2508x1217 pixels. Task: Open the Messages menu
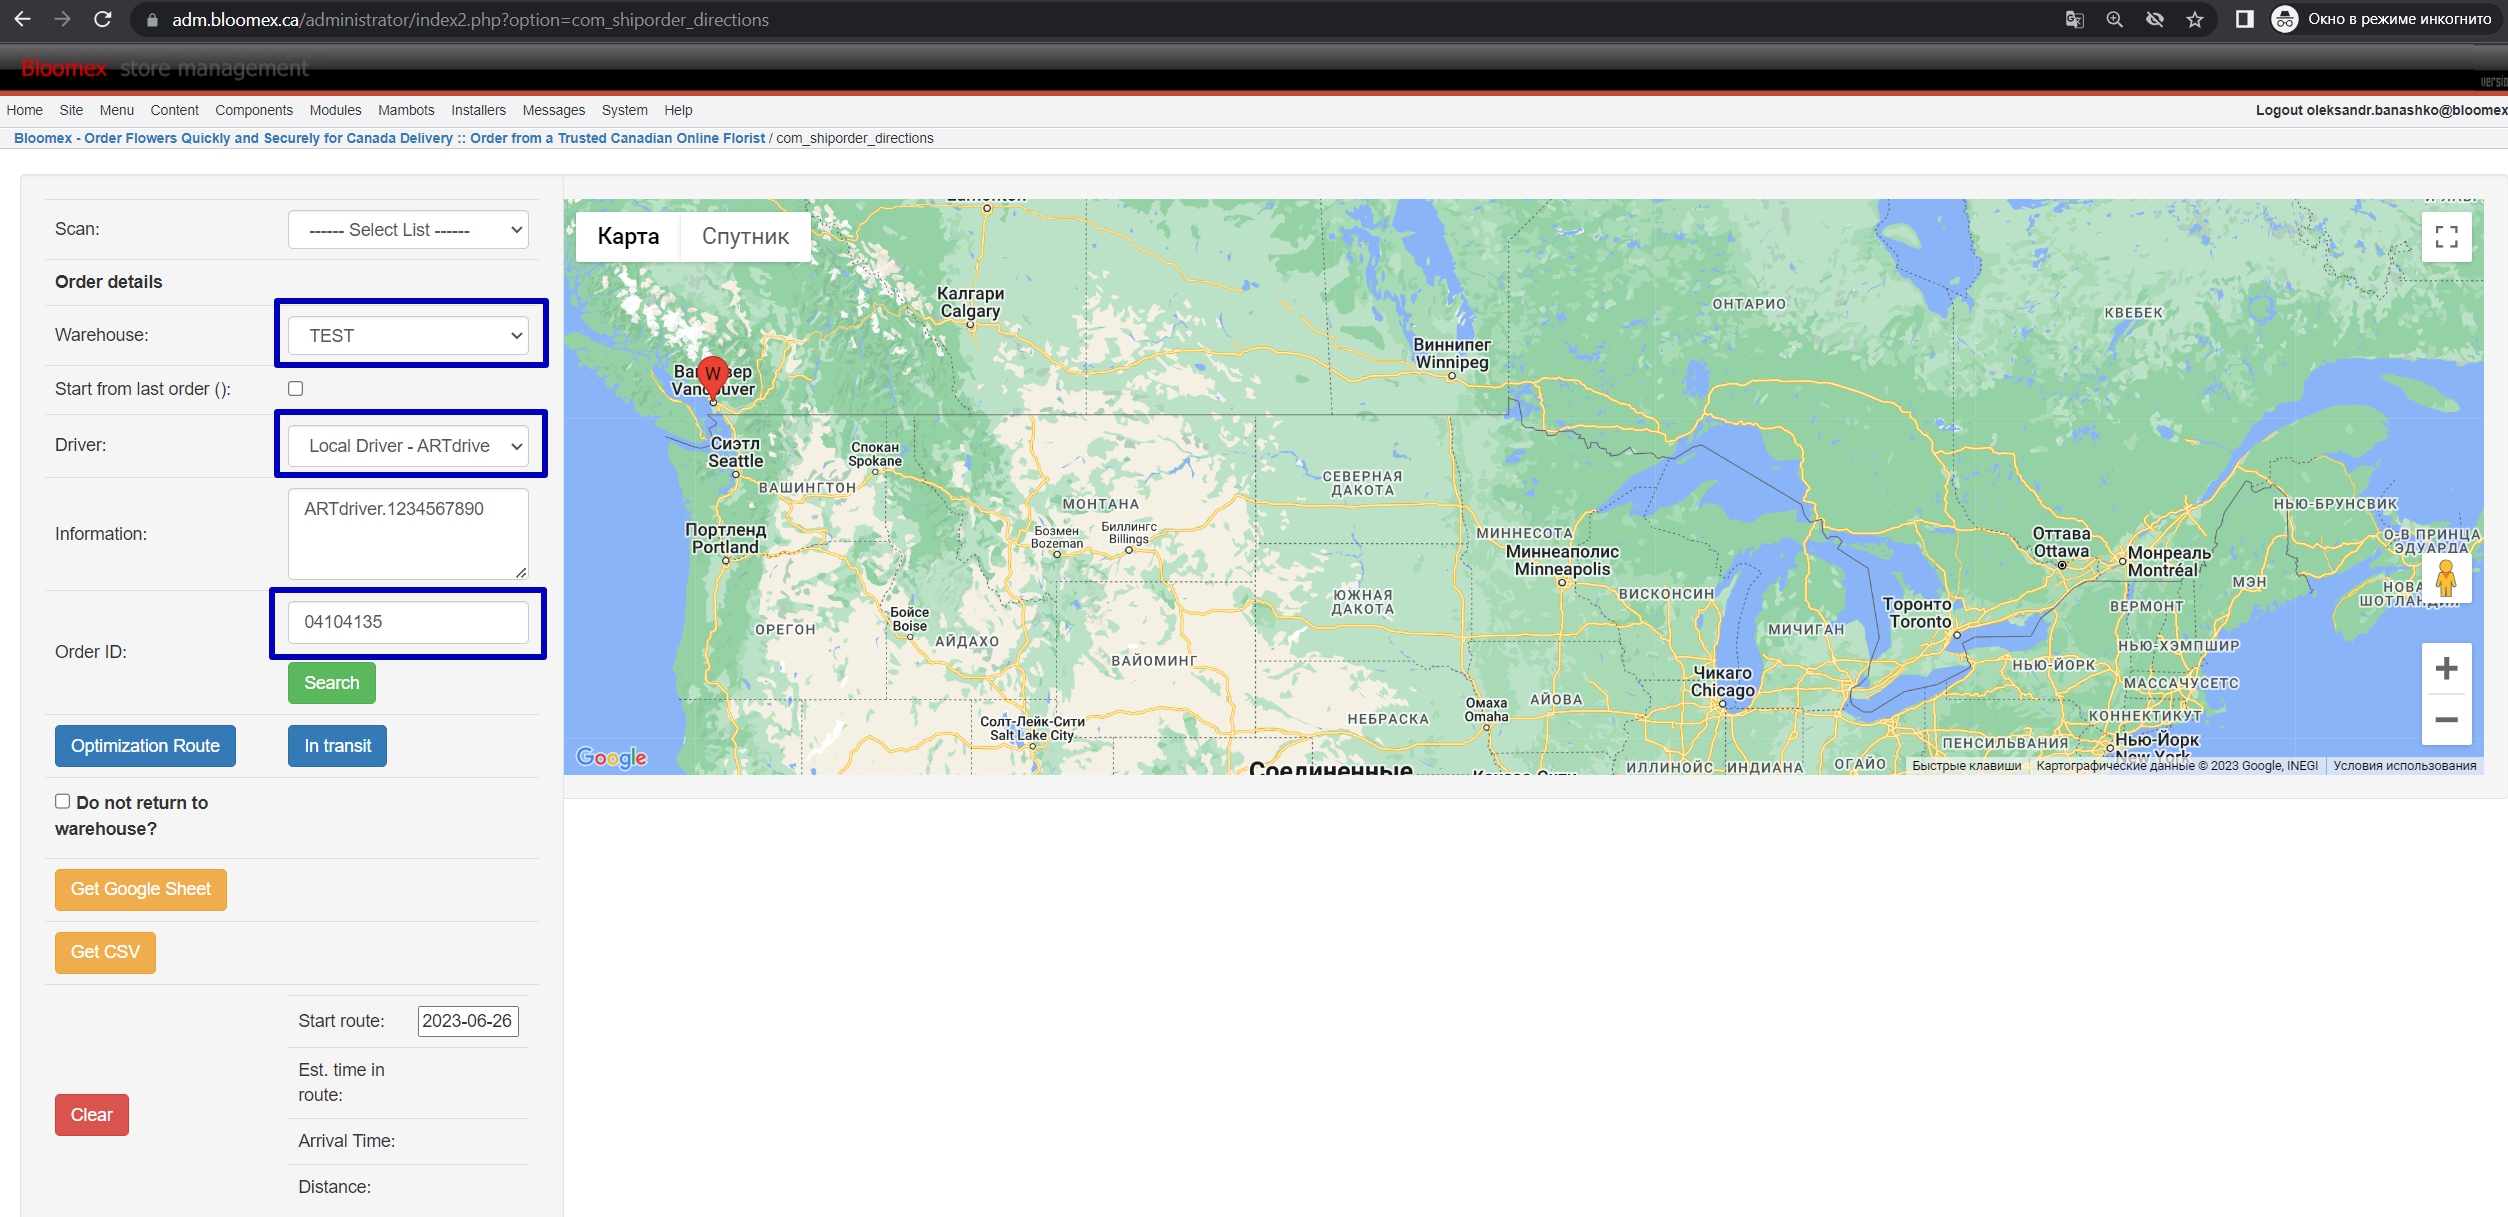point(553,110)
